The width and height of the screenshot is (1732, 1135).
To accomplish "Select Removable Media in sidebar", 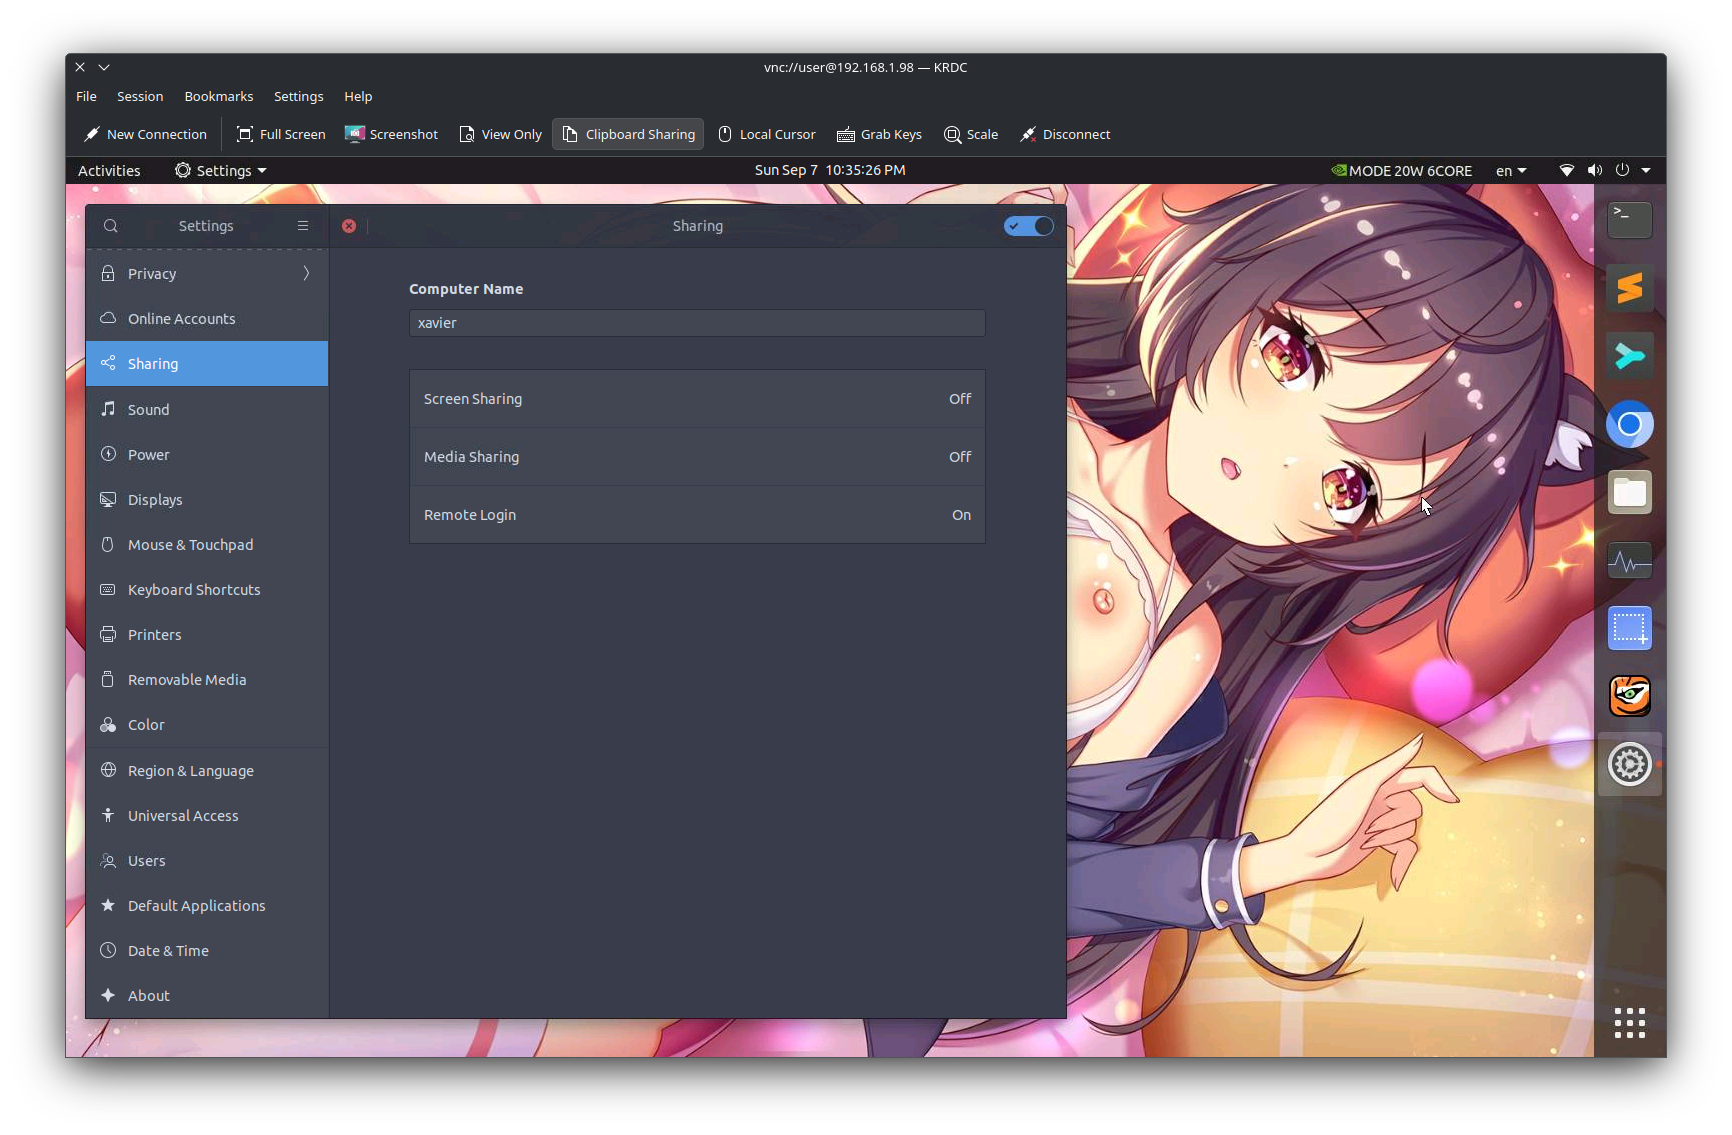I will coord(207,679).
